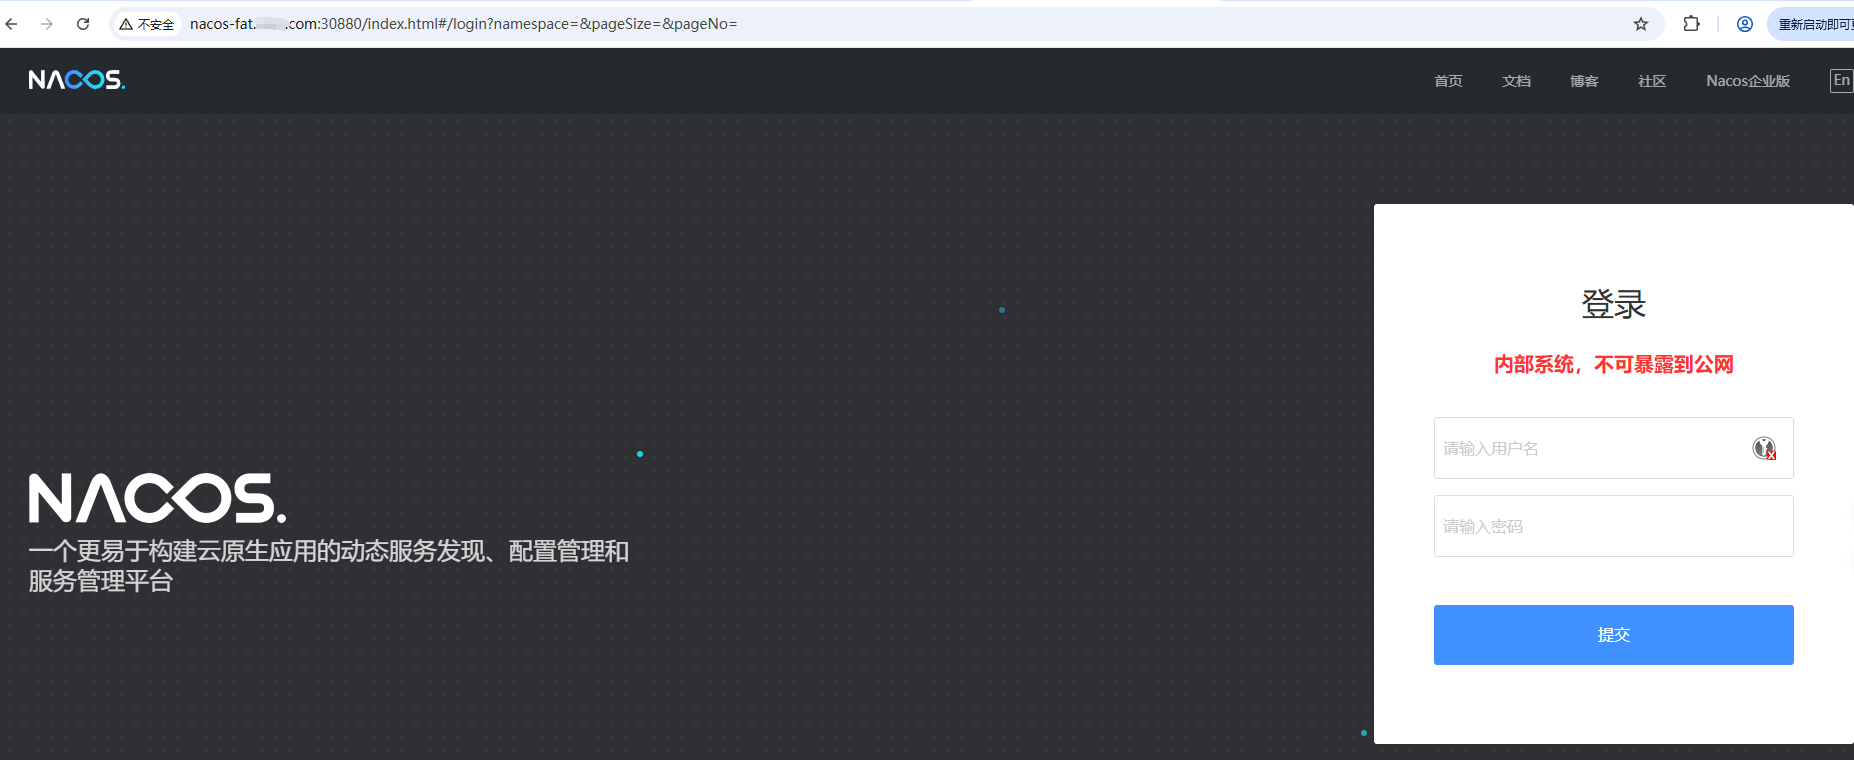This screenshot has width=1854, height=760.
Task: Click the 登录 heading text
Action: [x=1613, y=304]
